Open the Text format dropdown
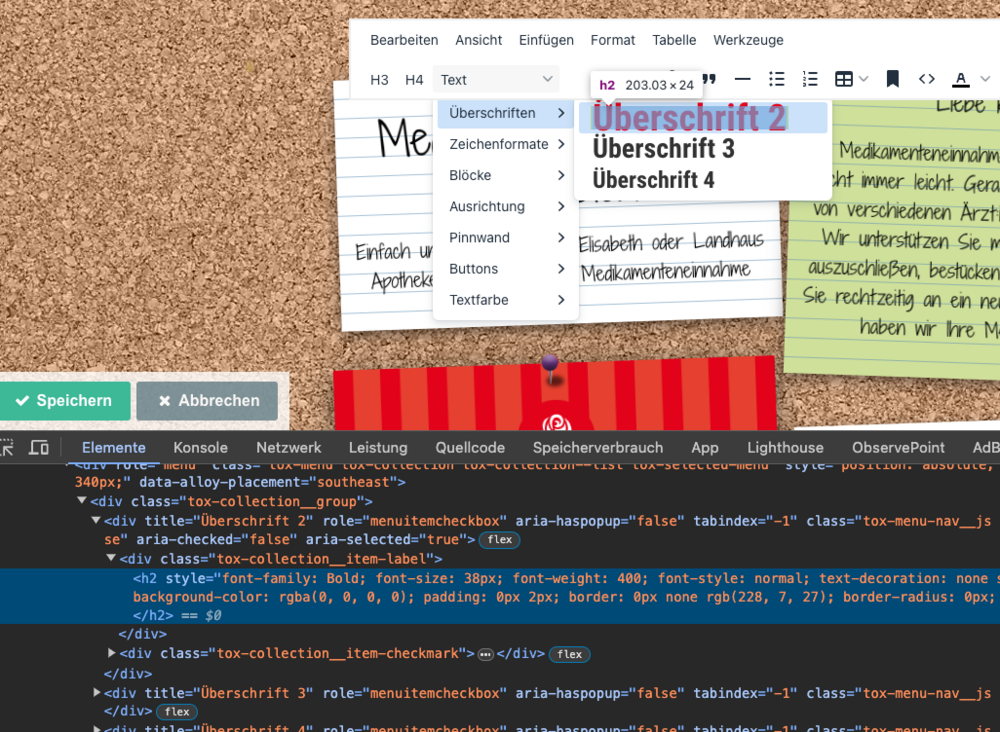Image resolution: width=1000 pixels, height=732 pixels. (x=496, y=80)
